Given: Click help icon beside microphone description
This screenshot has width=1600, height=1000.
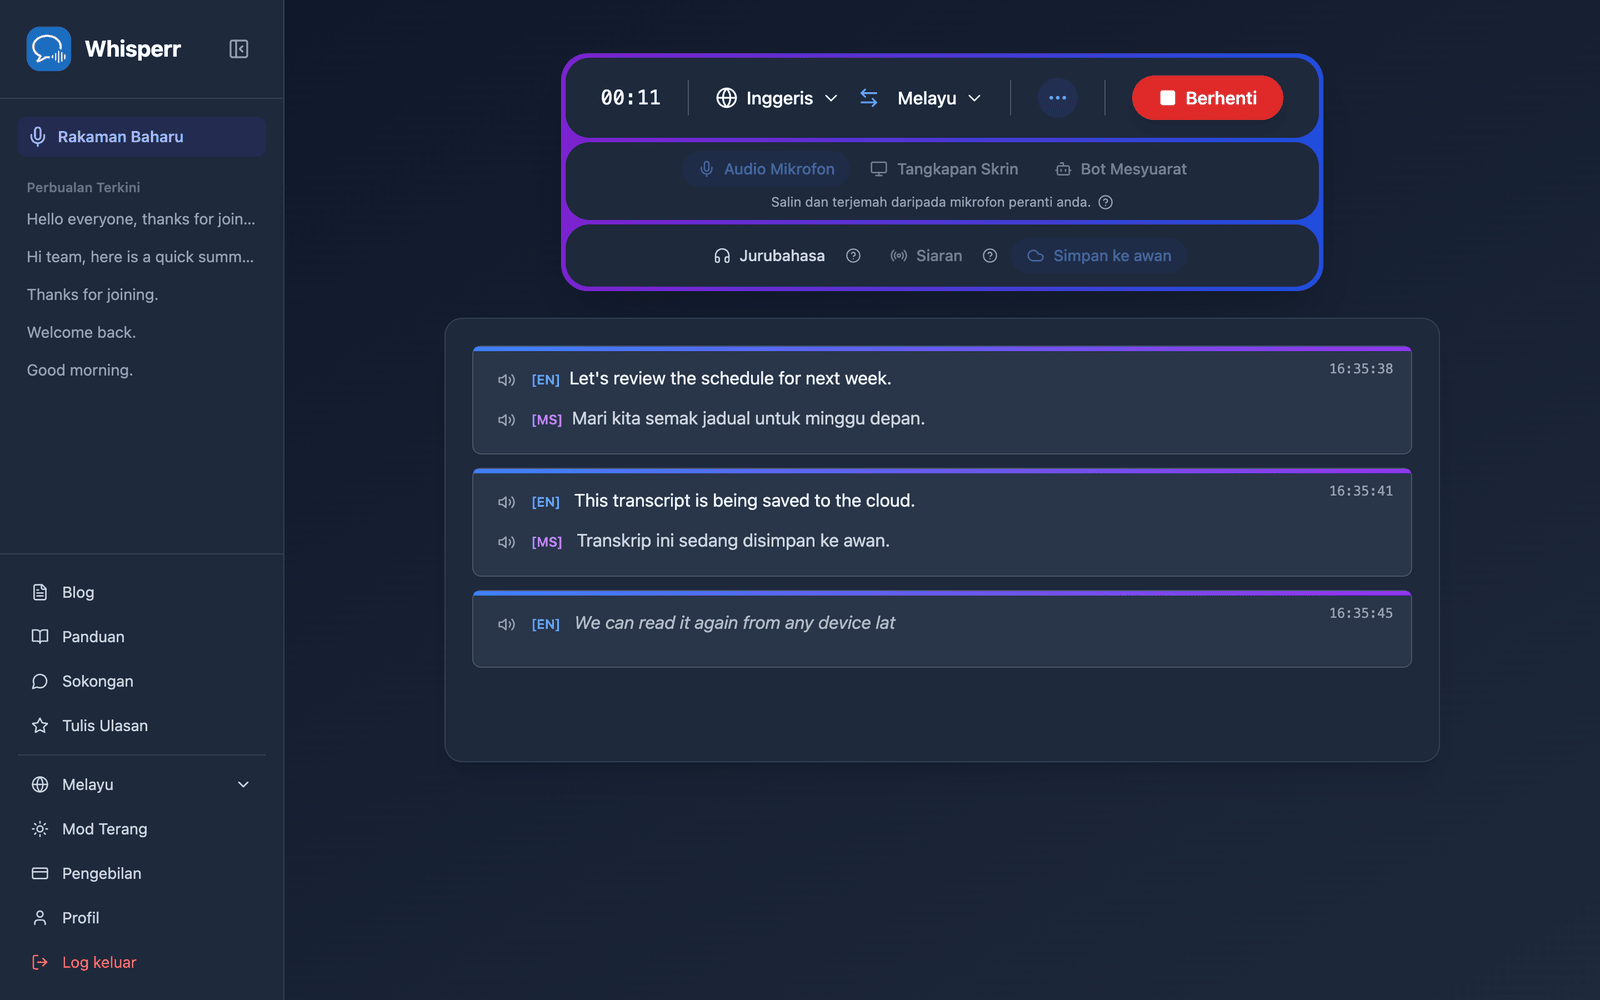Looking at the screenshot, I should pos(1105,202).
